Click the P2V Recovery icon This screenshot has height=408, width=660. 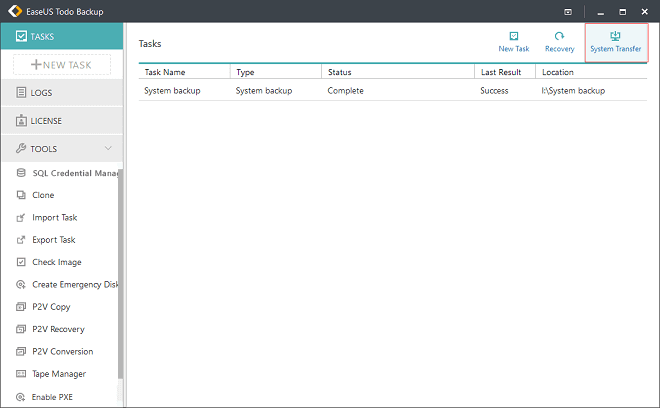point(21,329)
